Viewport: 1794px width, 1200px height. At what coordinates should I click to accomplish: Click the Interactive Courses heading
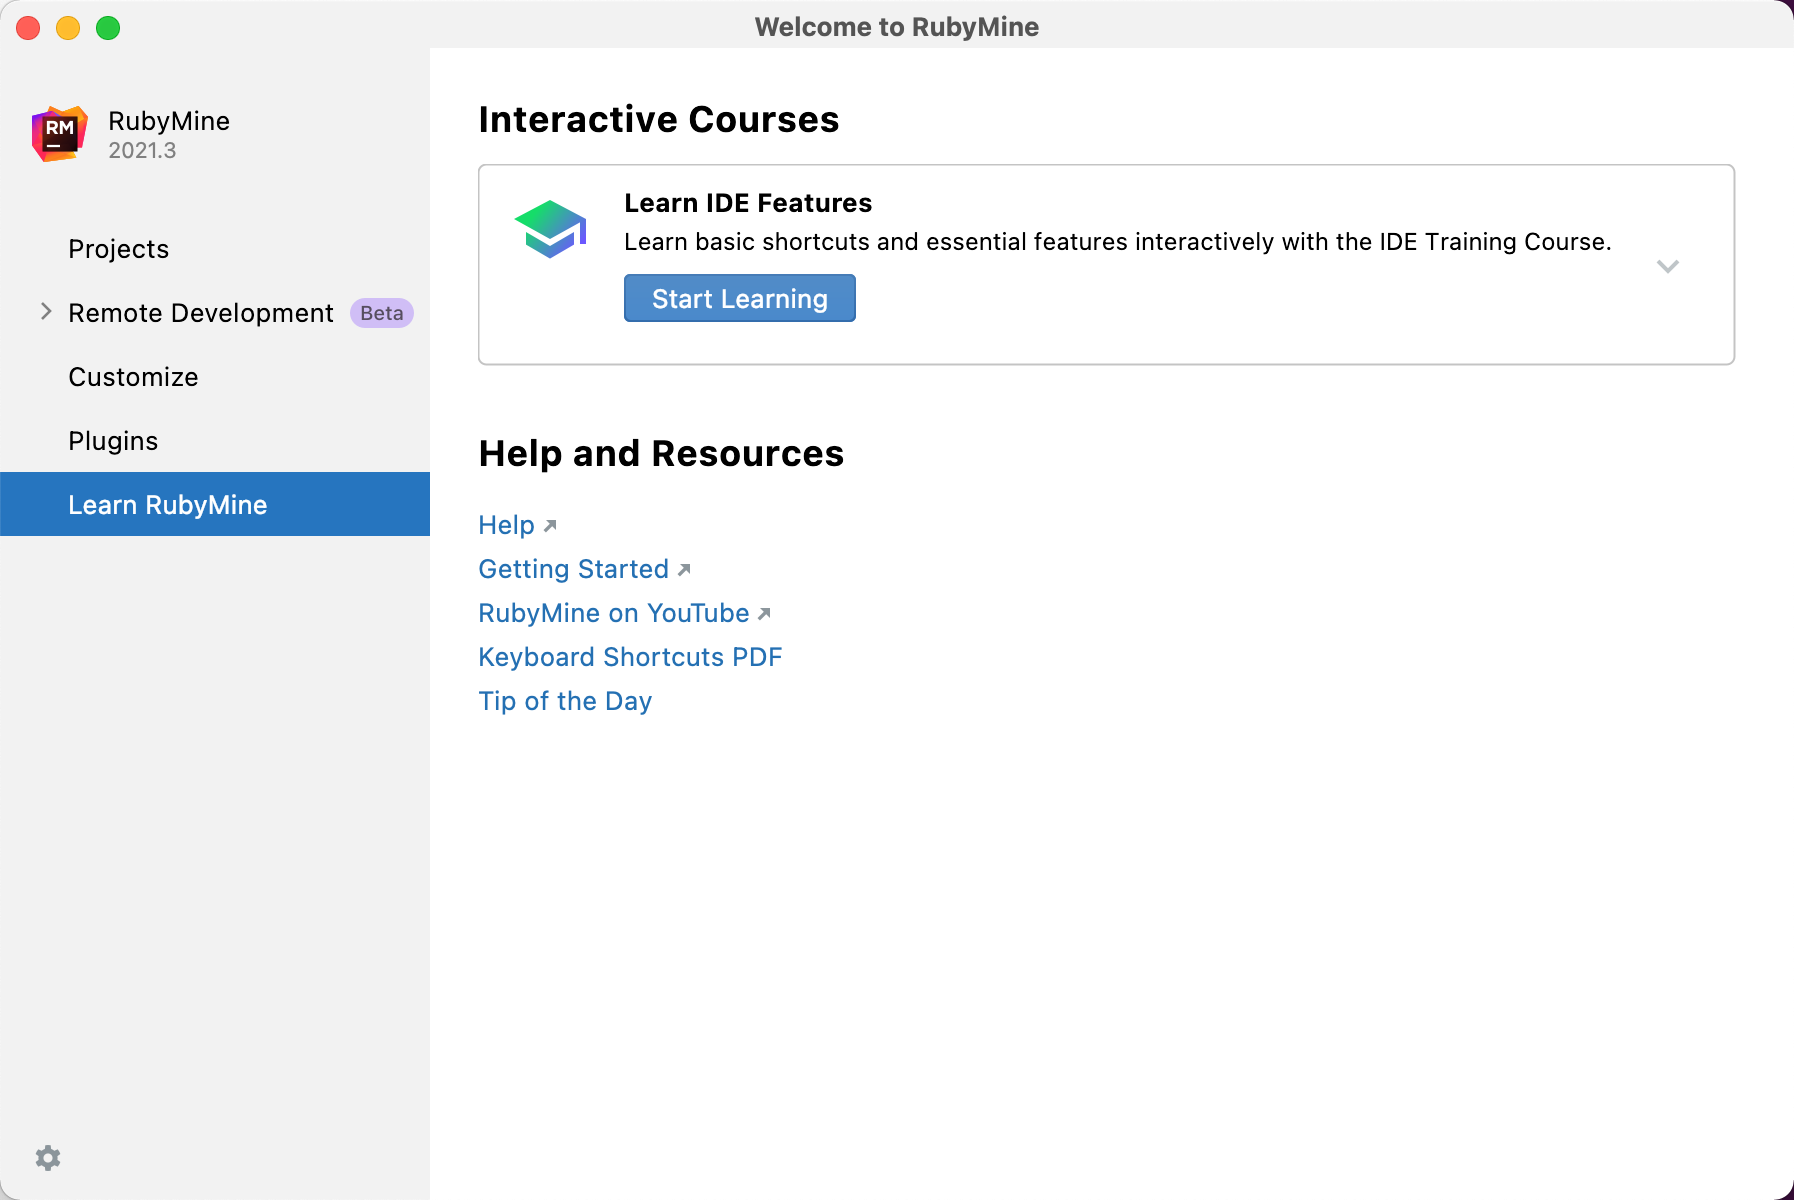659,119
